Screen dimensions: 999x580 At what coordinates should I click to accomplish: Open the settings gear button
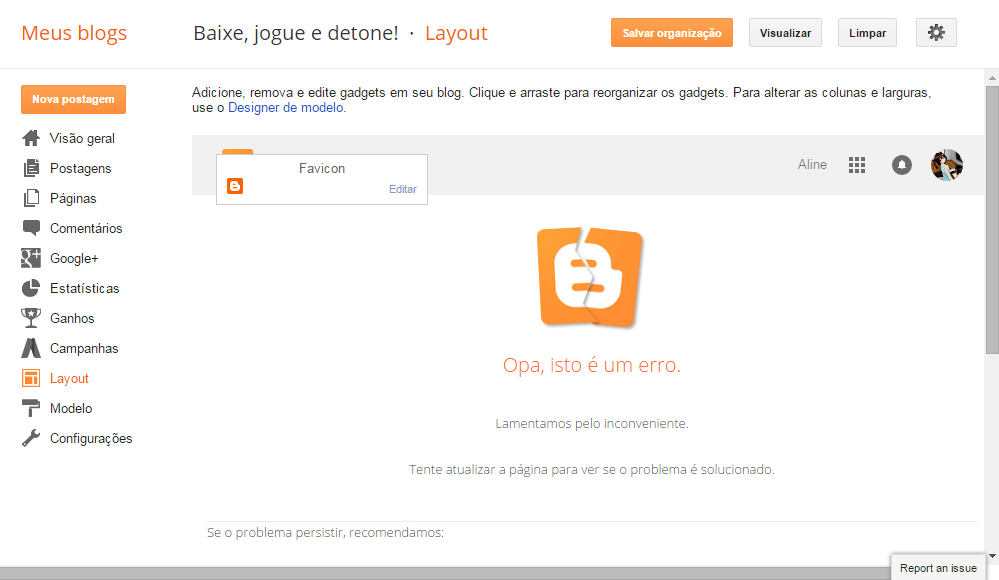(936, 33)
